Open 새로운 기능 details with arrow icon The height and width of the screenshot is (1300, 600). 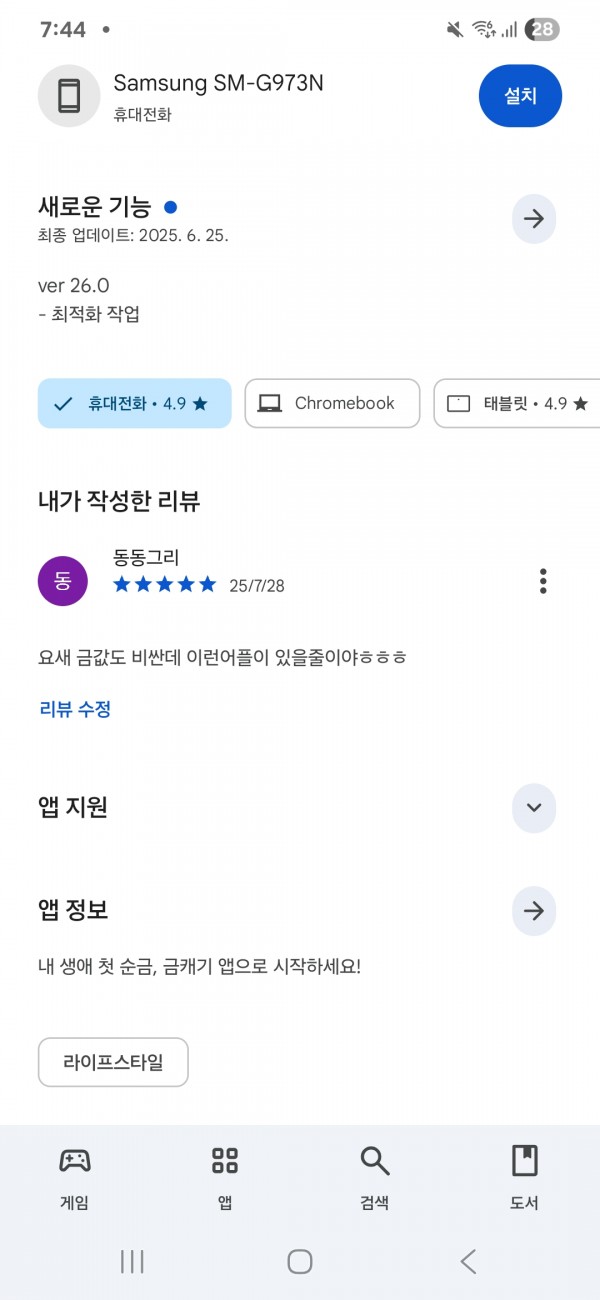tap(534, 219)
